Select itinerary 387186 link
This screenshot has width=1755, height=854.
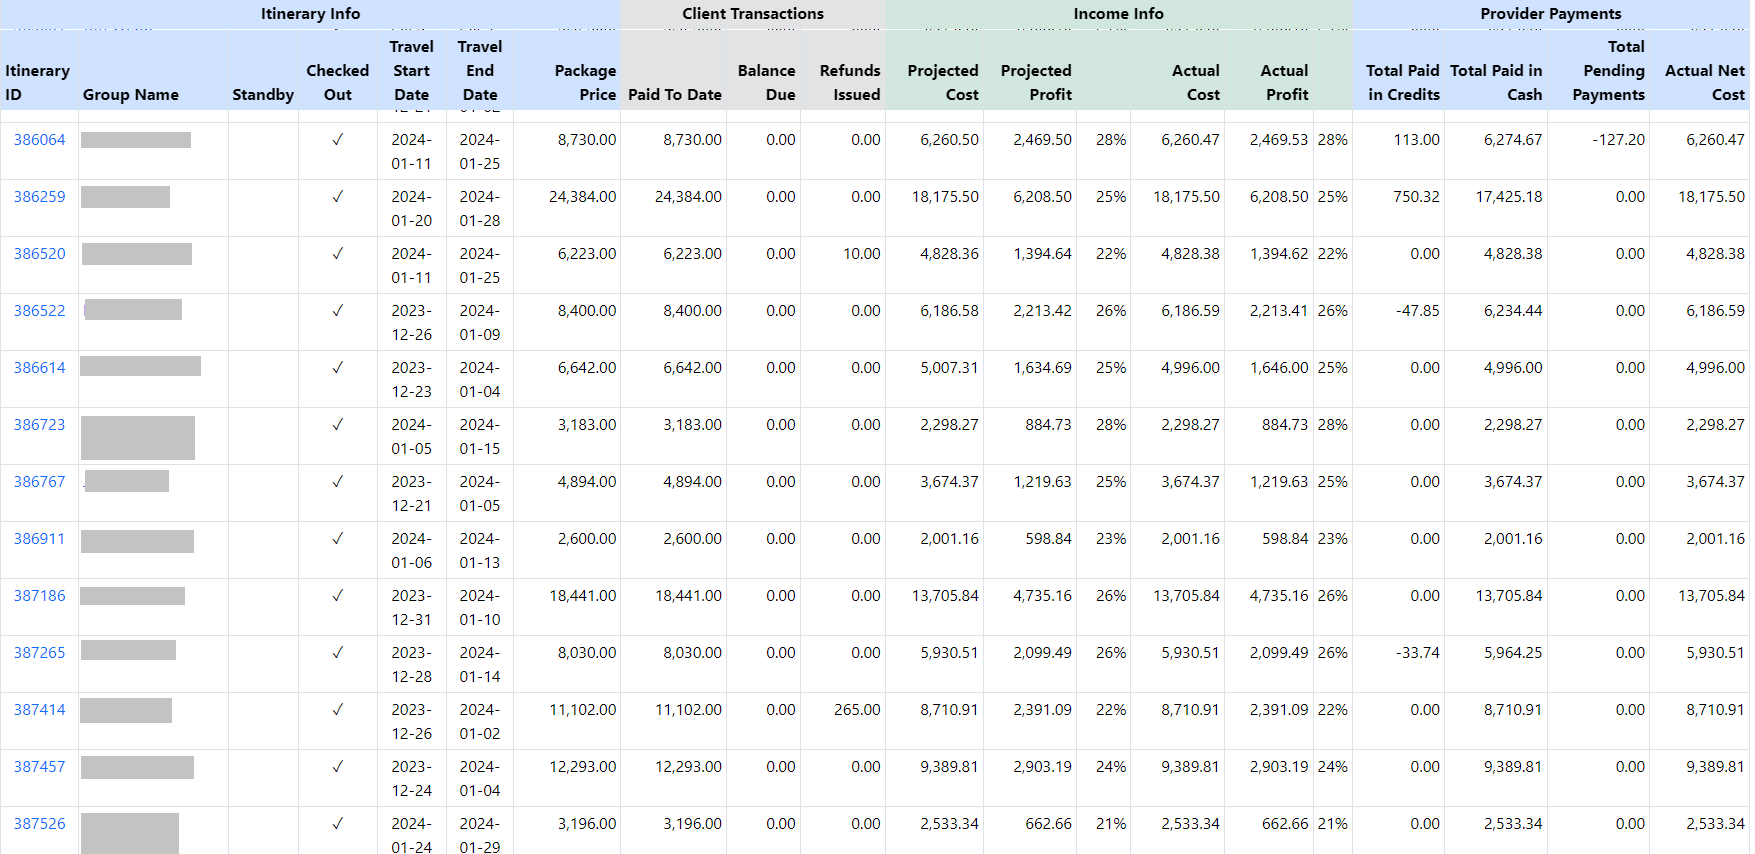pyautogui.click(x=39, y=596)
